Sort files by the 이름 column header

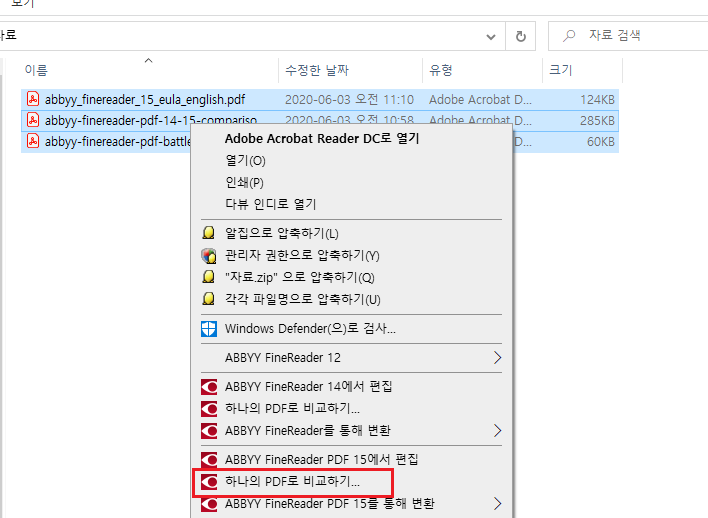click(36, 70)
